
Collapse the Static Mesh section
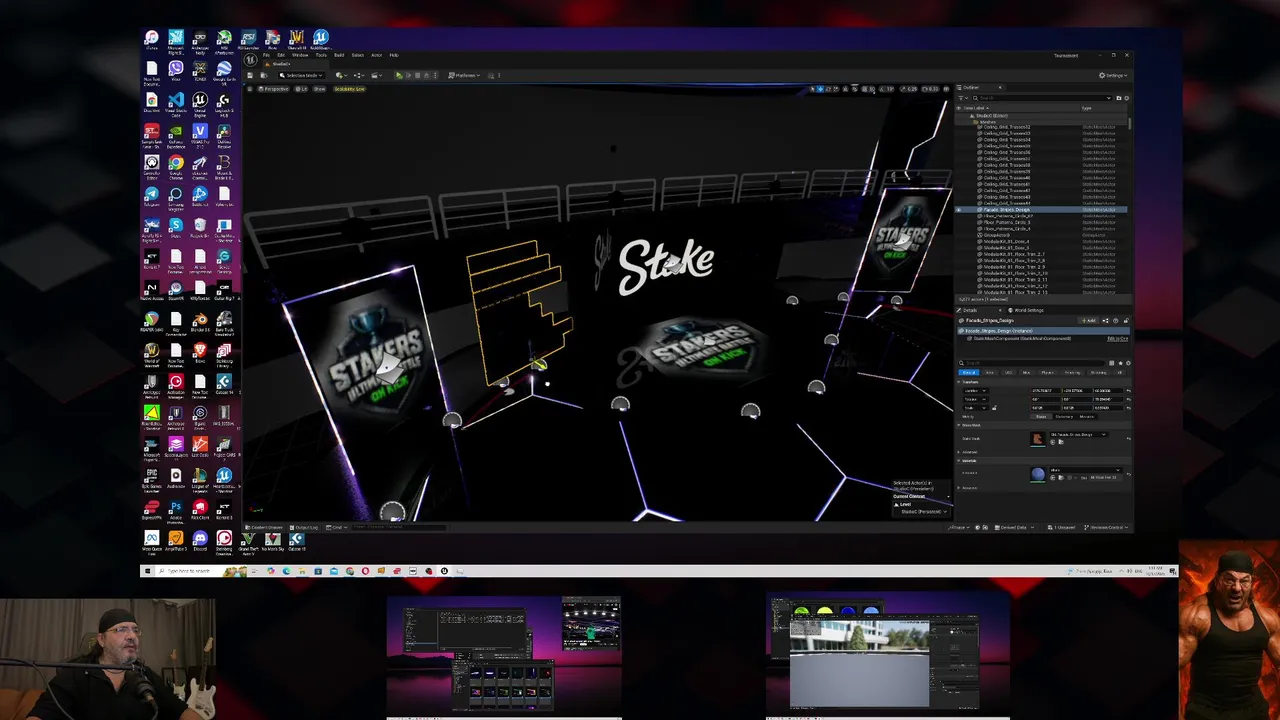pyautogui.click(x=959, y=425)
